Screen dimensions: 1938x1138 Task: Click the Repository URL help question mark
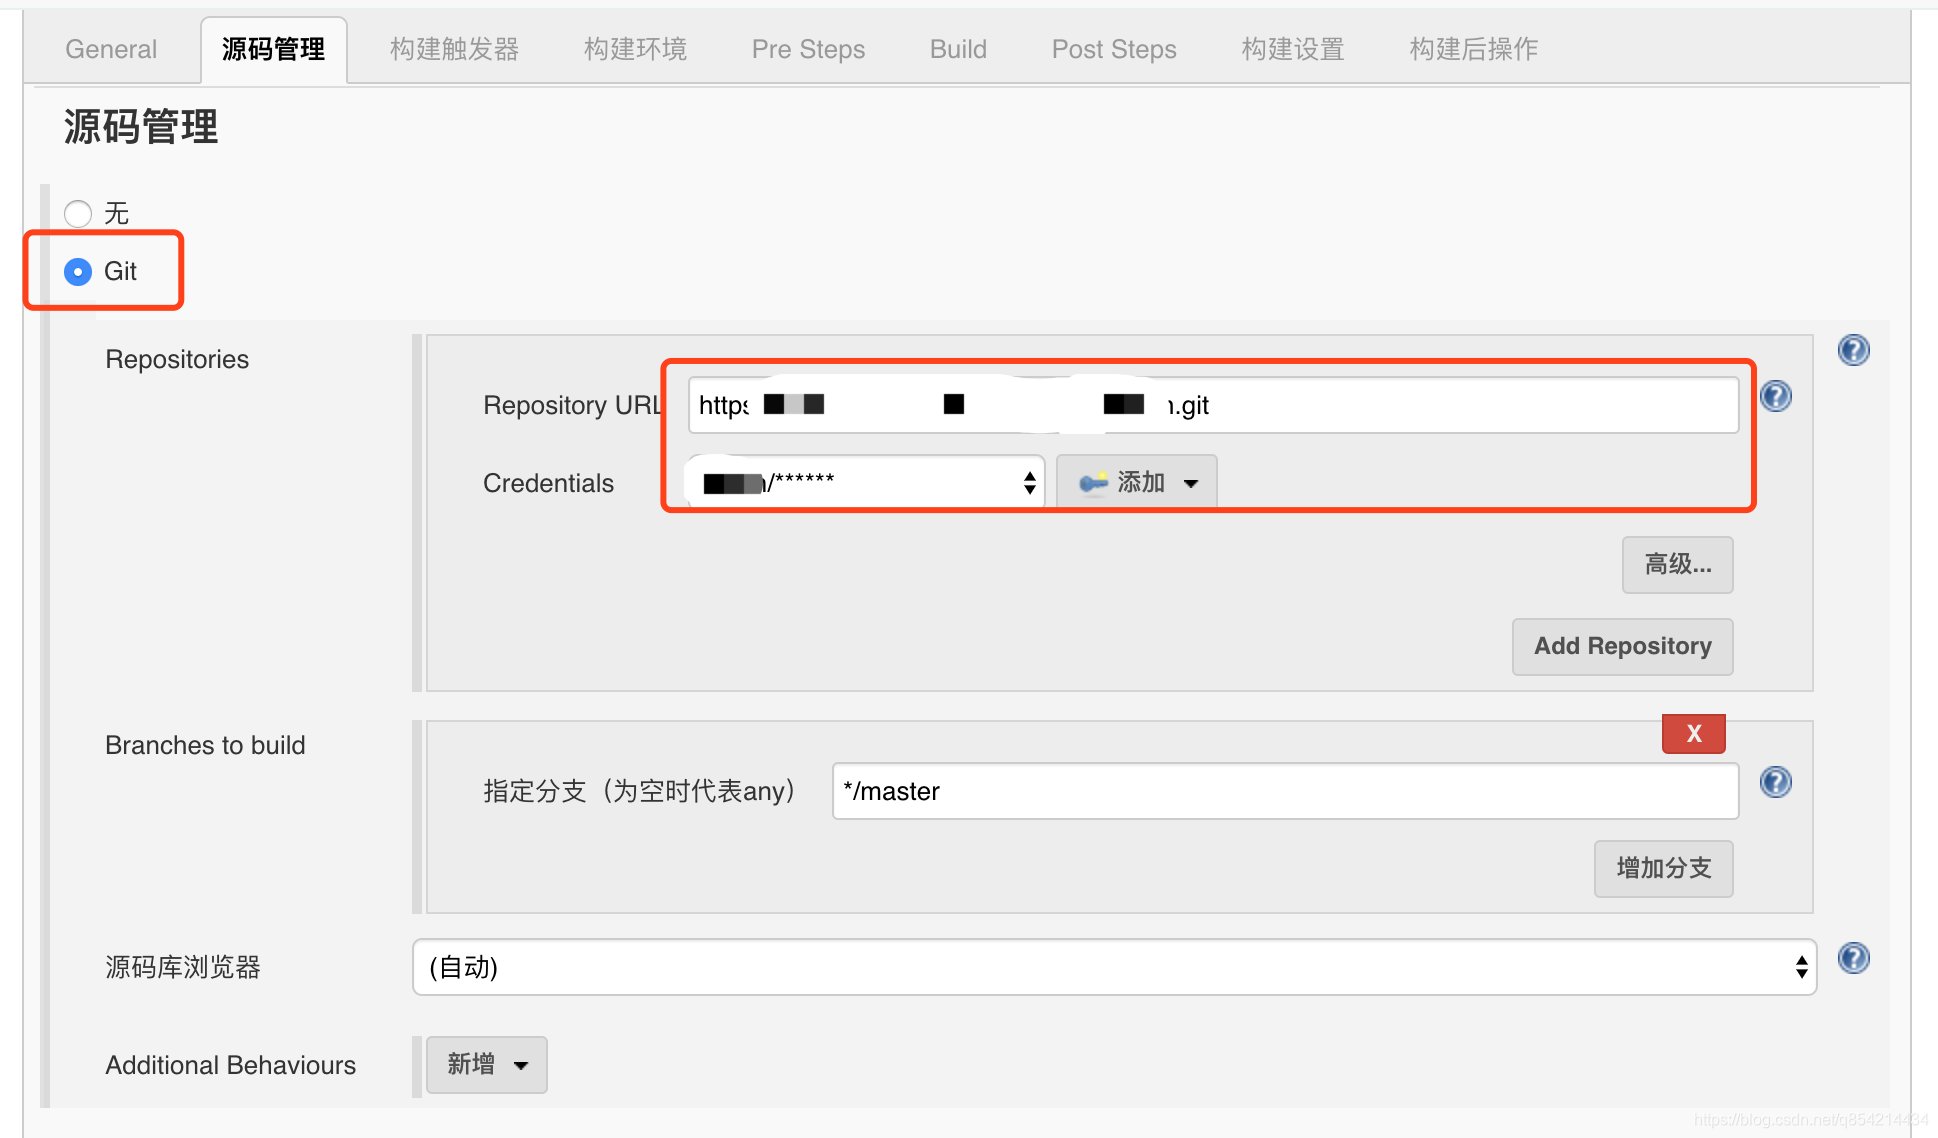(1776, 396)
